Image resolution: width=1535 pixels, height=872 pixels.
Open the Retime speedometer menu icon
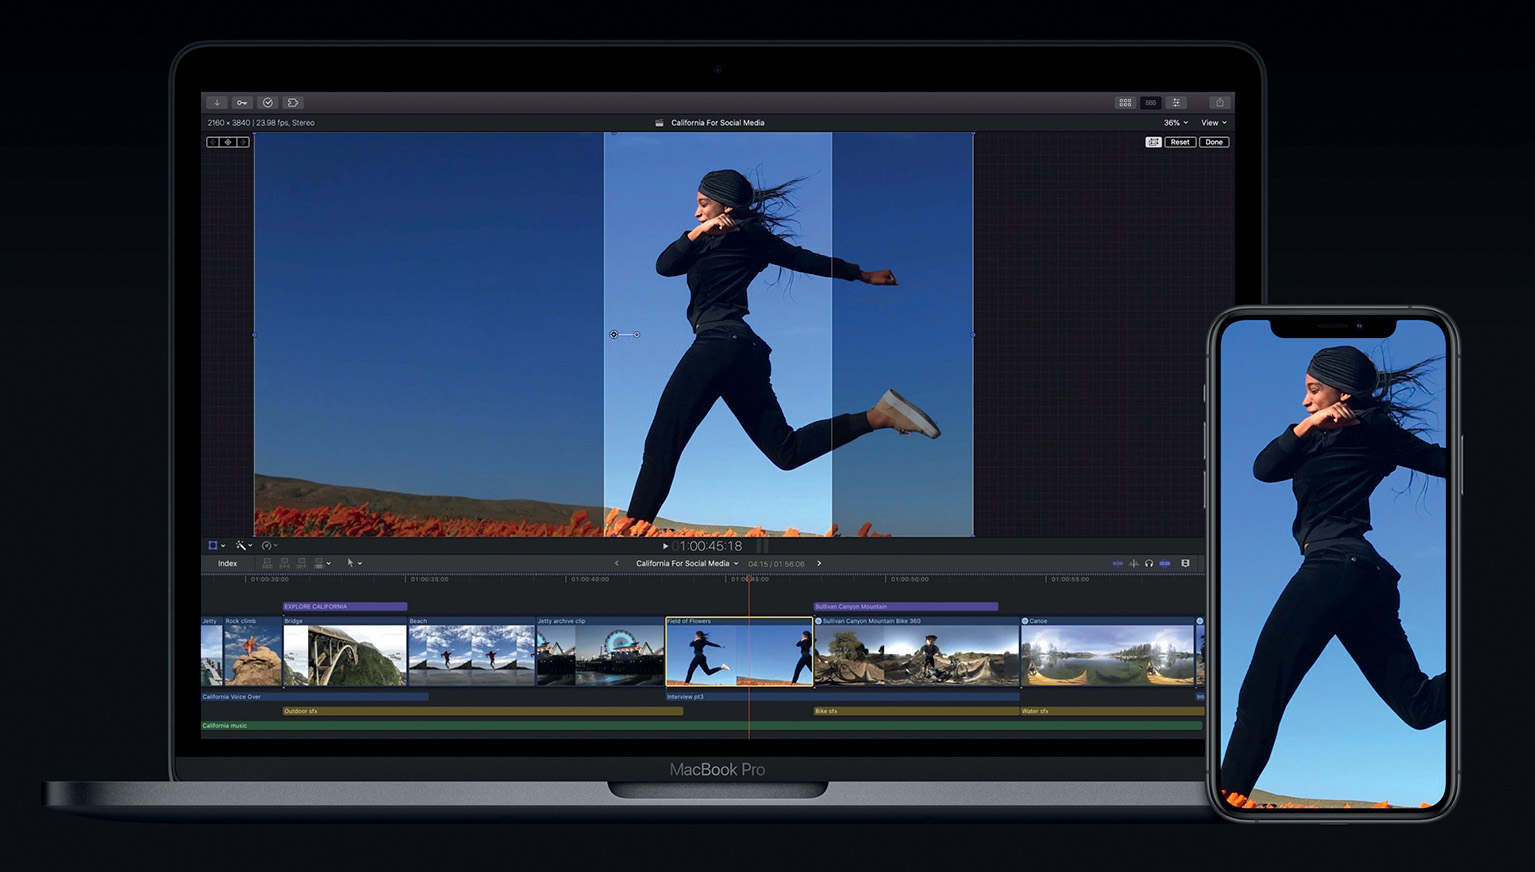[x=268, y=546]
